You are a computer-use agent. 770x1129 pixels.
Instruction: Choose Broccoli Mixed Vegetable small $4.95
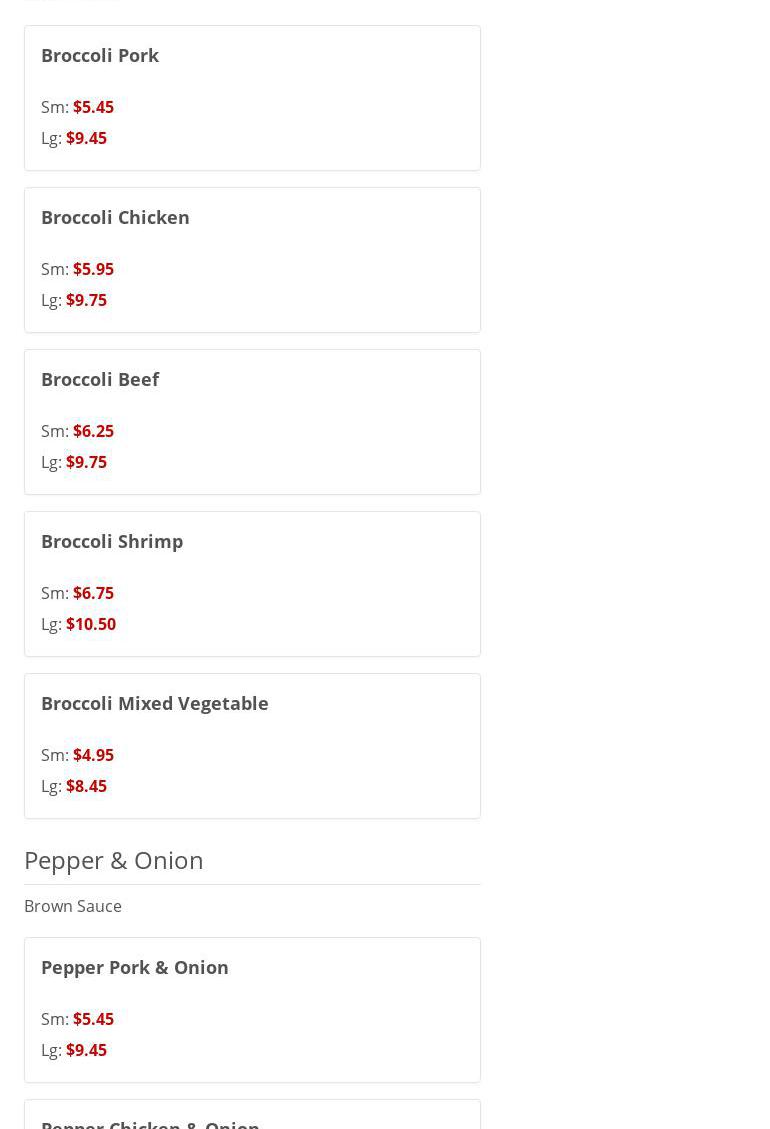(x=93, y=755)
